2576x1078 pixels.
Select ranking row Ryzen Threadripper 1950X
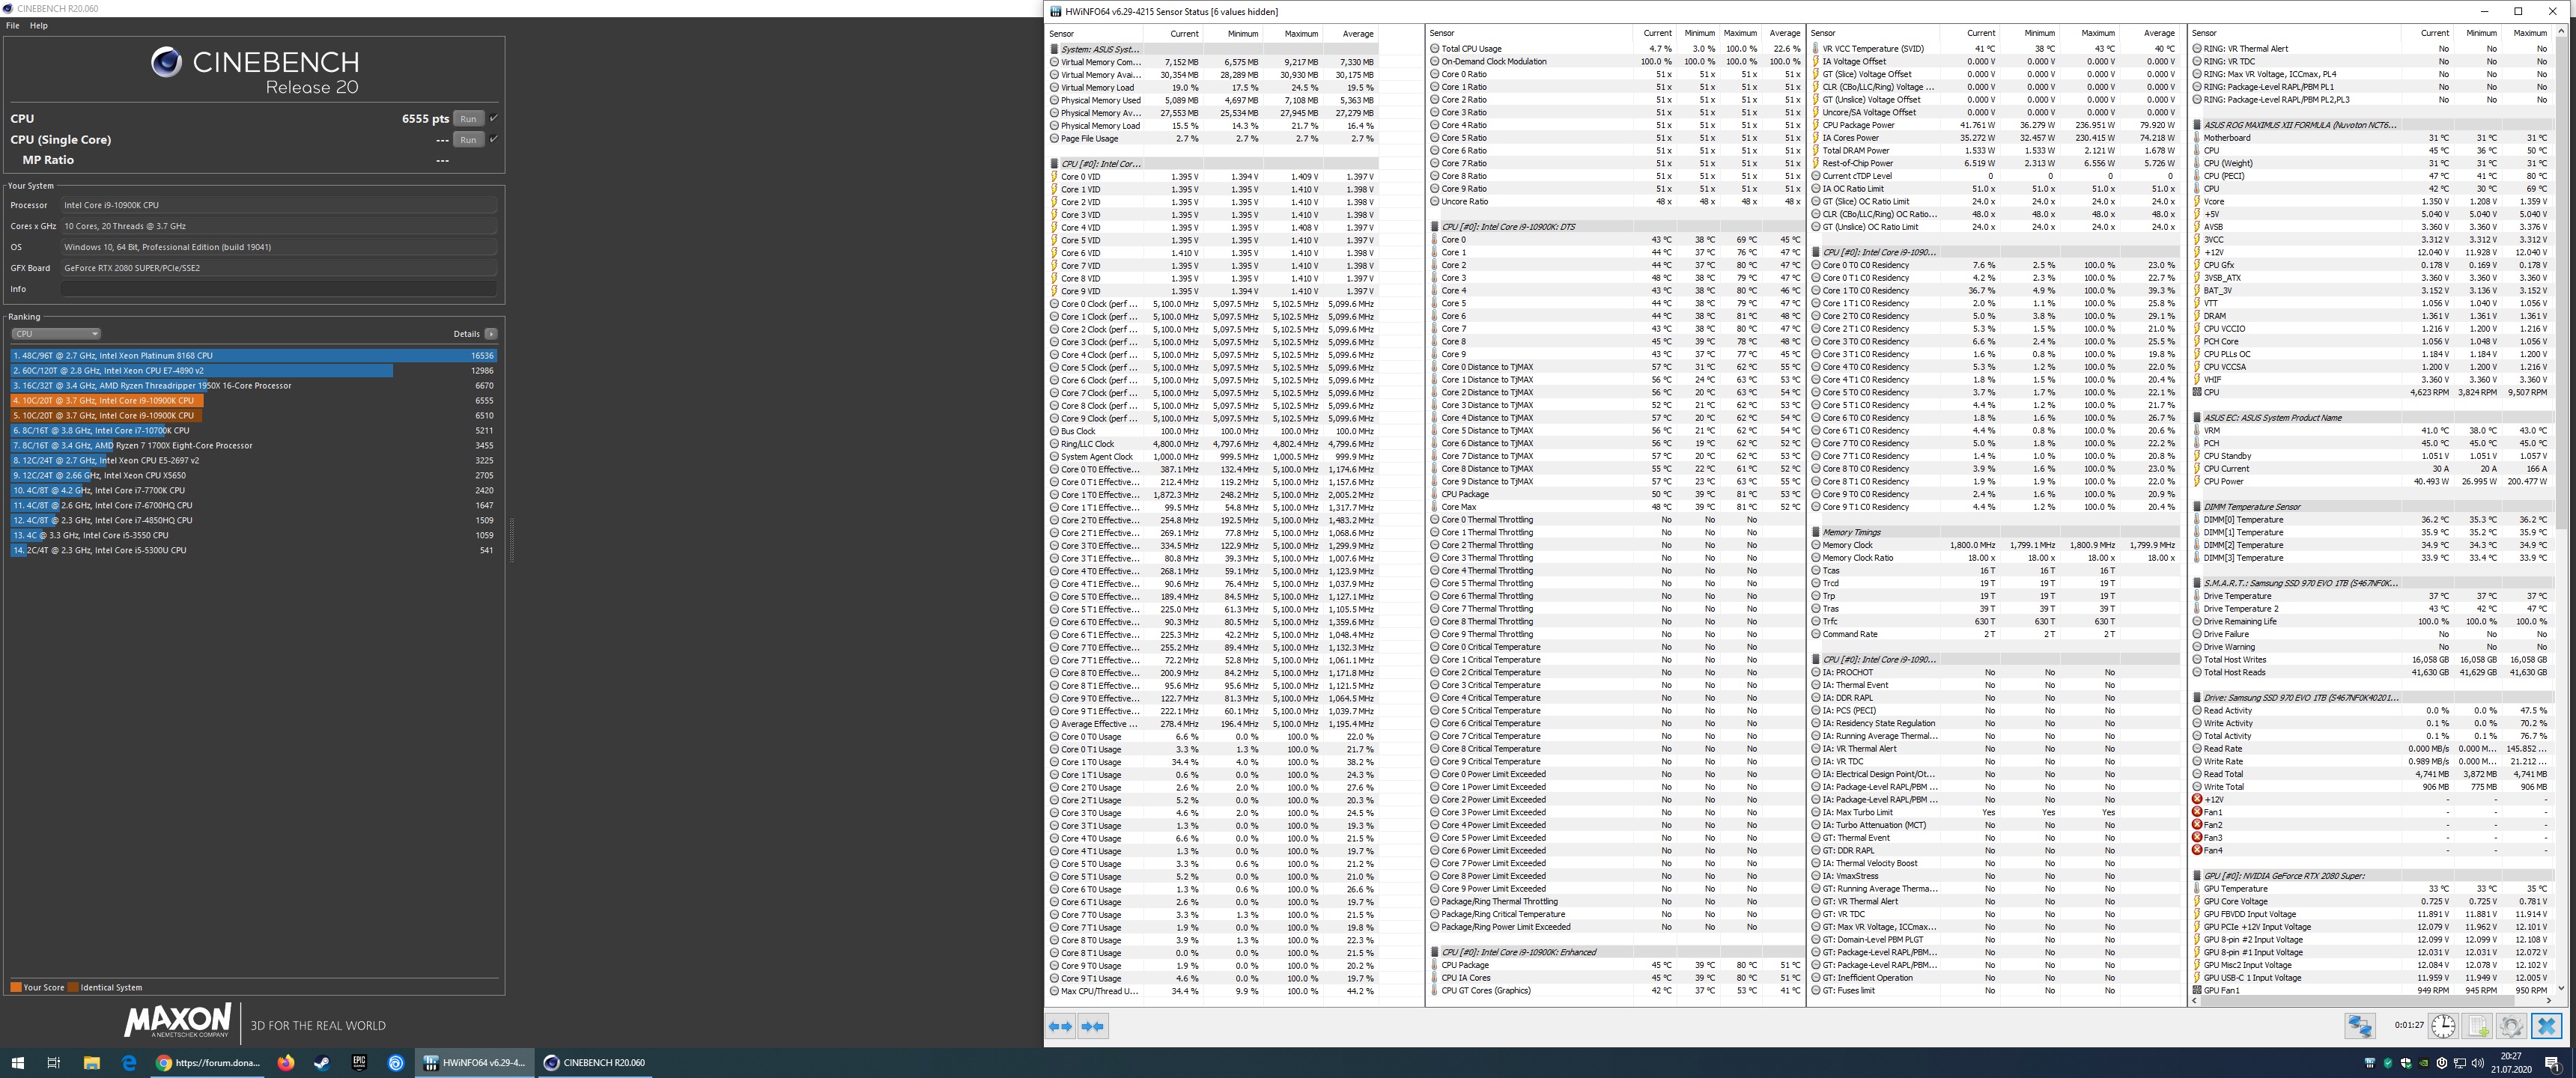(254, 385)
